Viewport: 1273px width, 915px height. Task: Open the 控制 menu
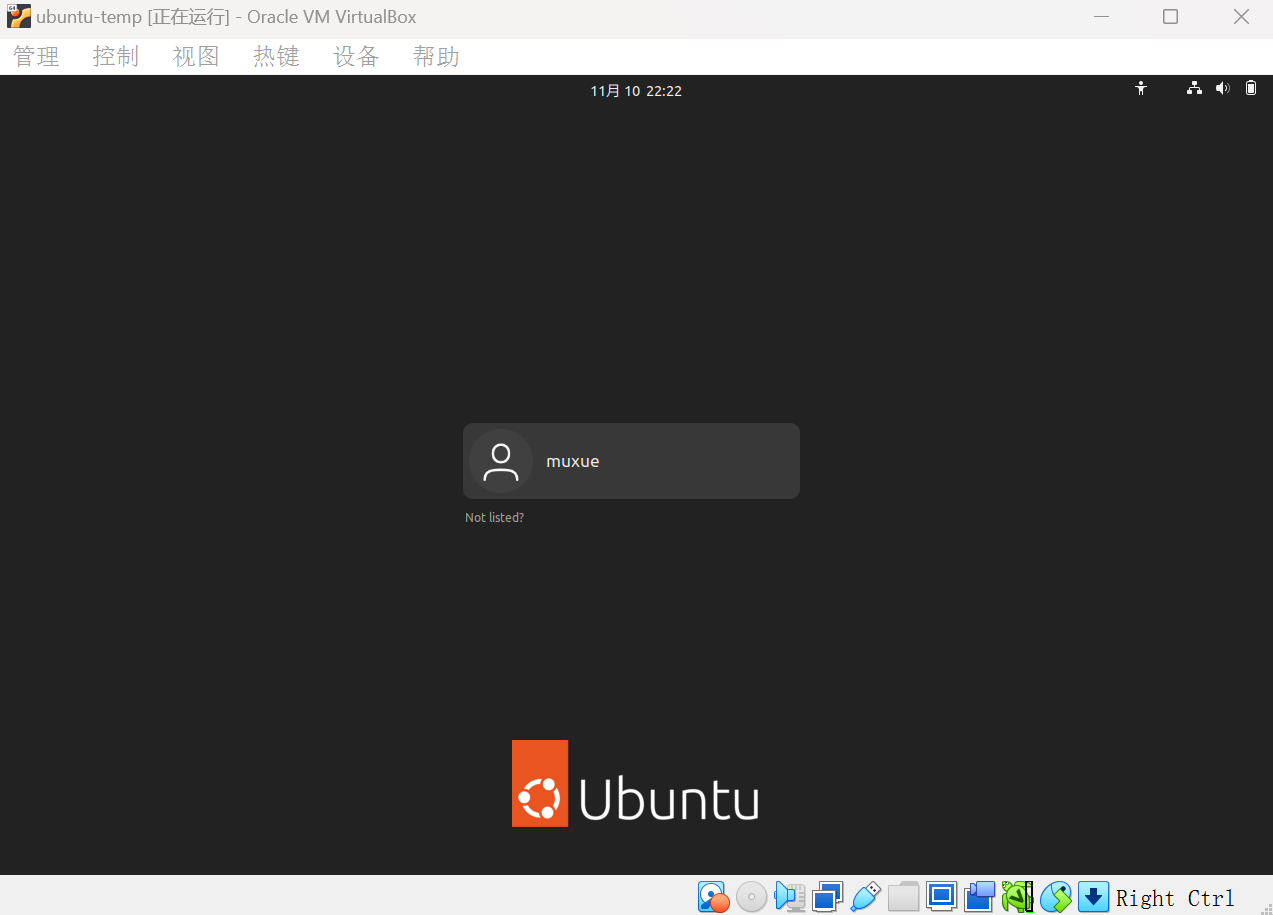pyautogui.click(x=116, y=57)
